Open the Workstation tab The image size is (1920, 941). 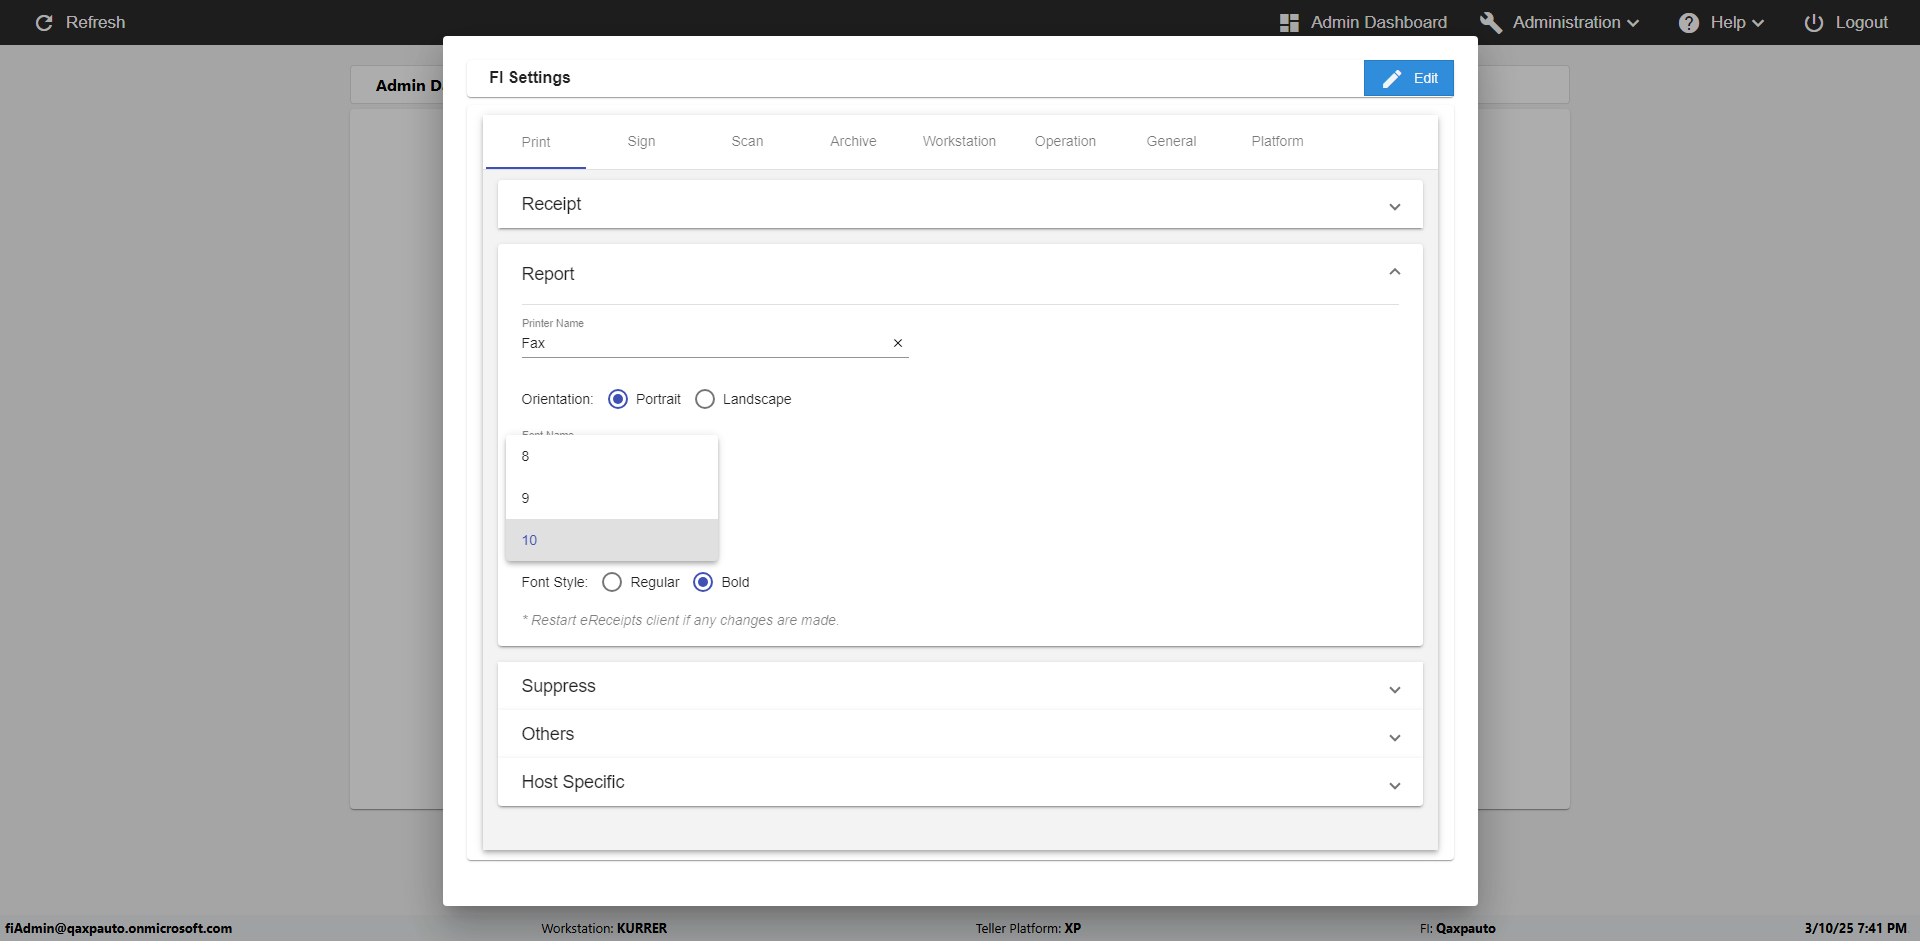[x=959, y=142]
